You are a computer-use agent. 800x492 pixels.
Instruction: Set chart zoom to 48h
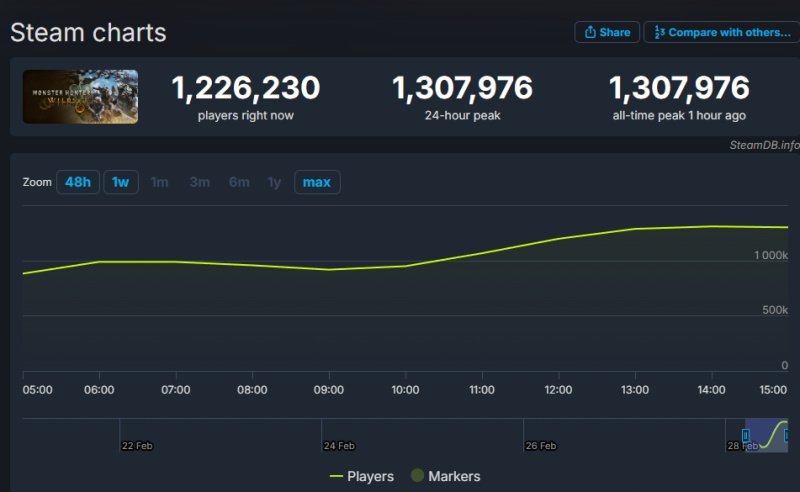77,182
